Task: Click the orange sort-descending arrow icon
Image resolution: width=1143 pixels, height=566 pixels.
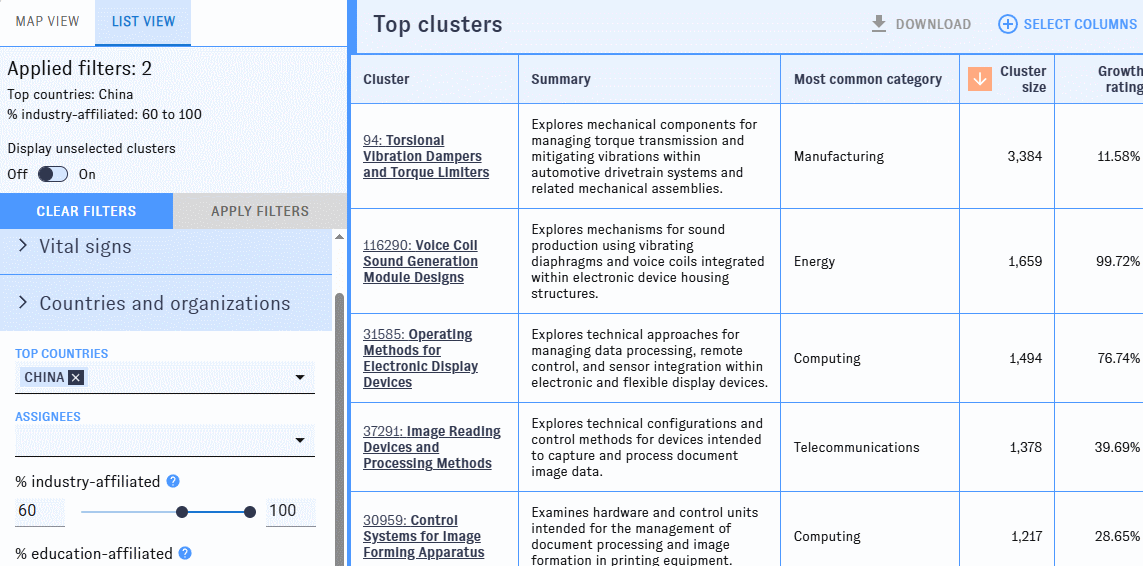Action: click(979, 79)
